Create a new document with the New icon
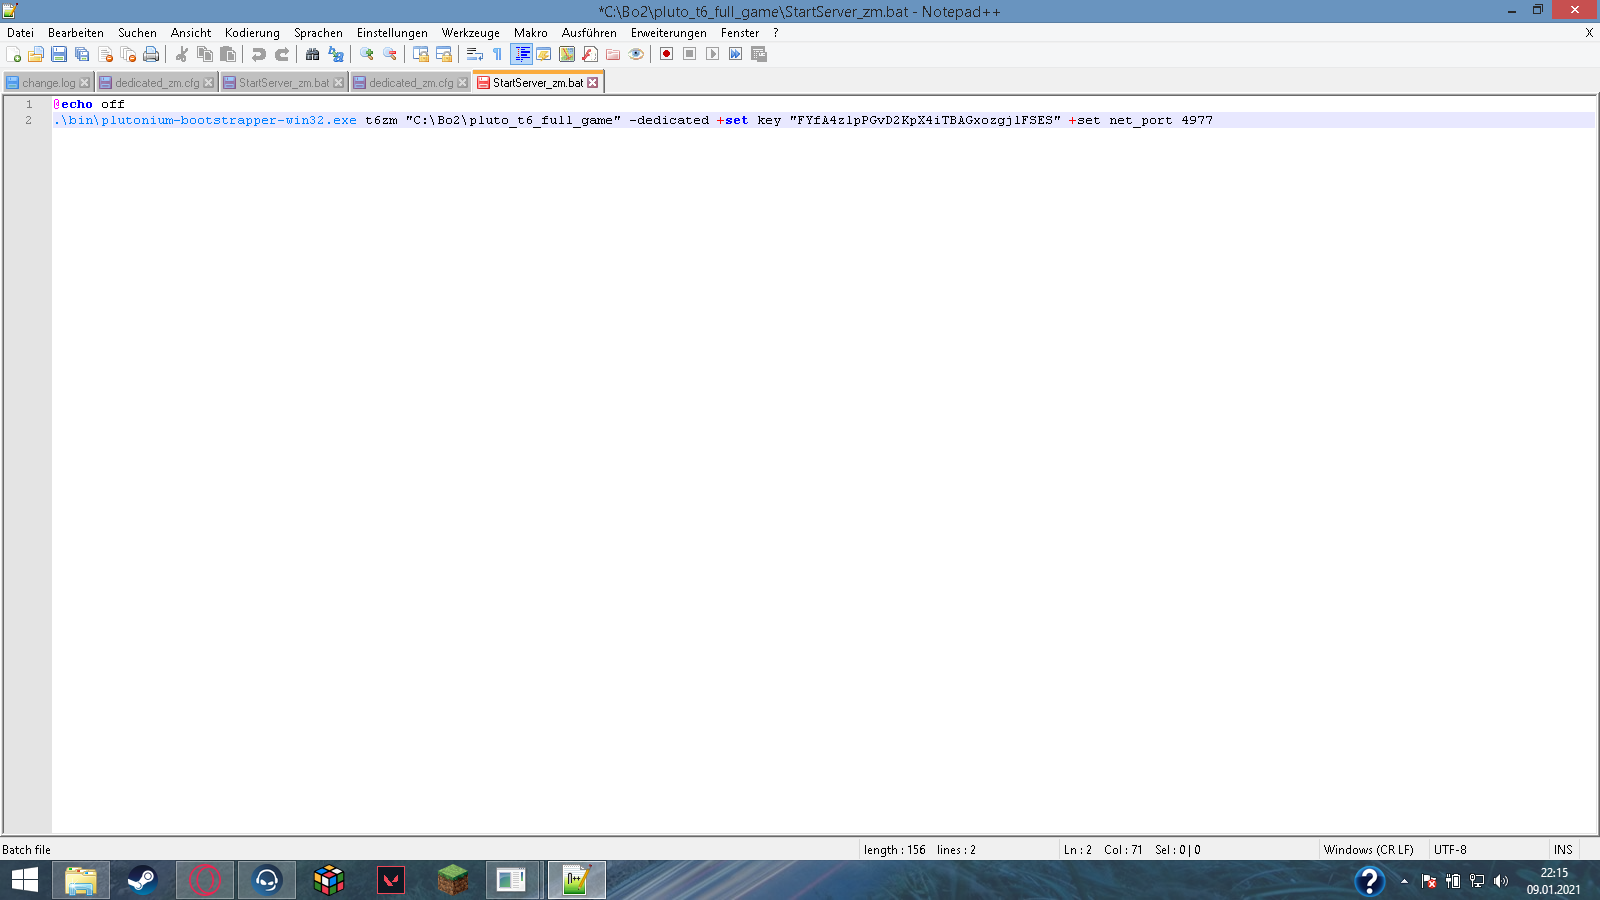The width and height of the screenshot is (1600, 900). [x=13, y=54]
